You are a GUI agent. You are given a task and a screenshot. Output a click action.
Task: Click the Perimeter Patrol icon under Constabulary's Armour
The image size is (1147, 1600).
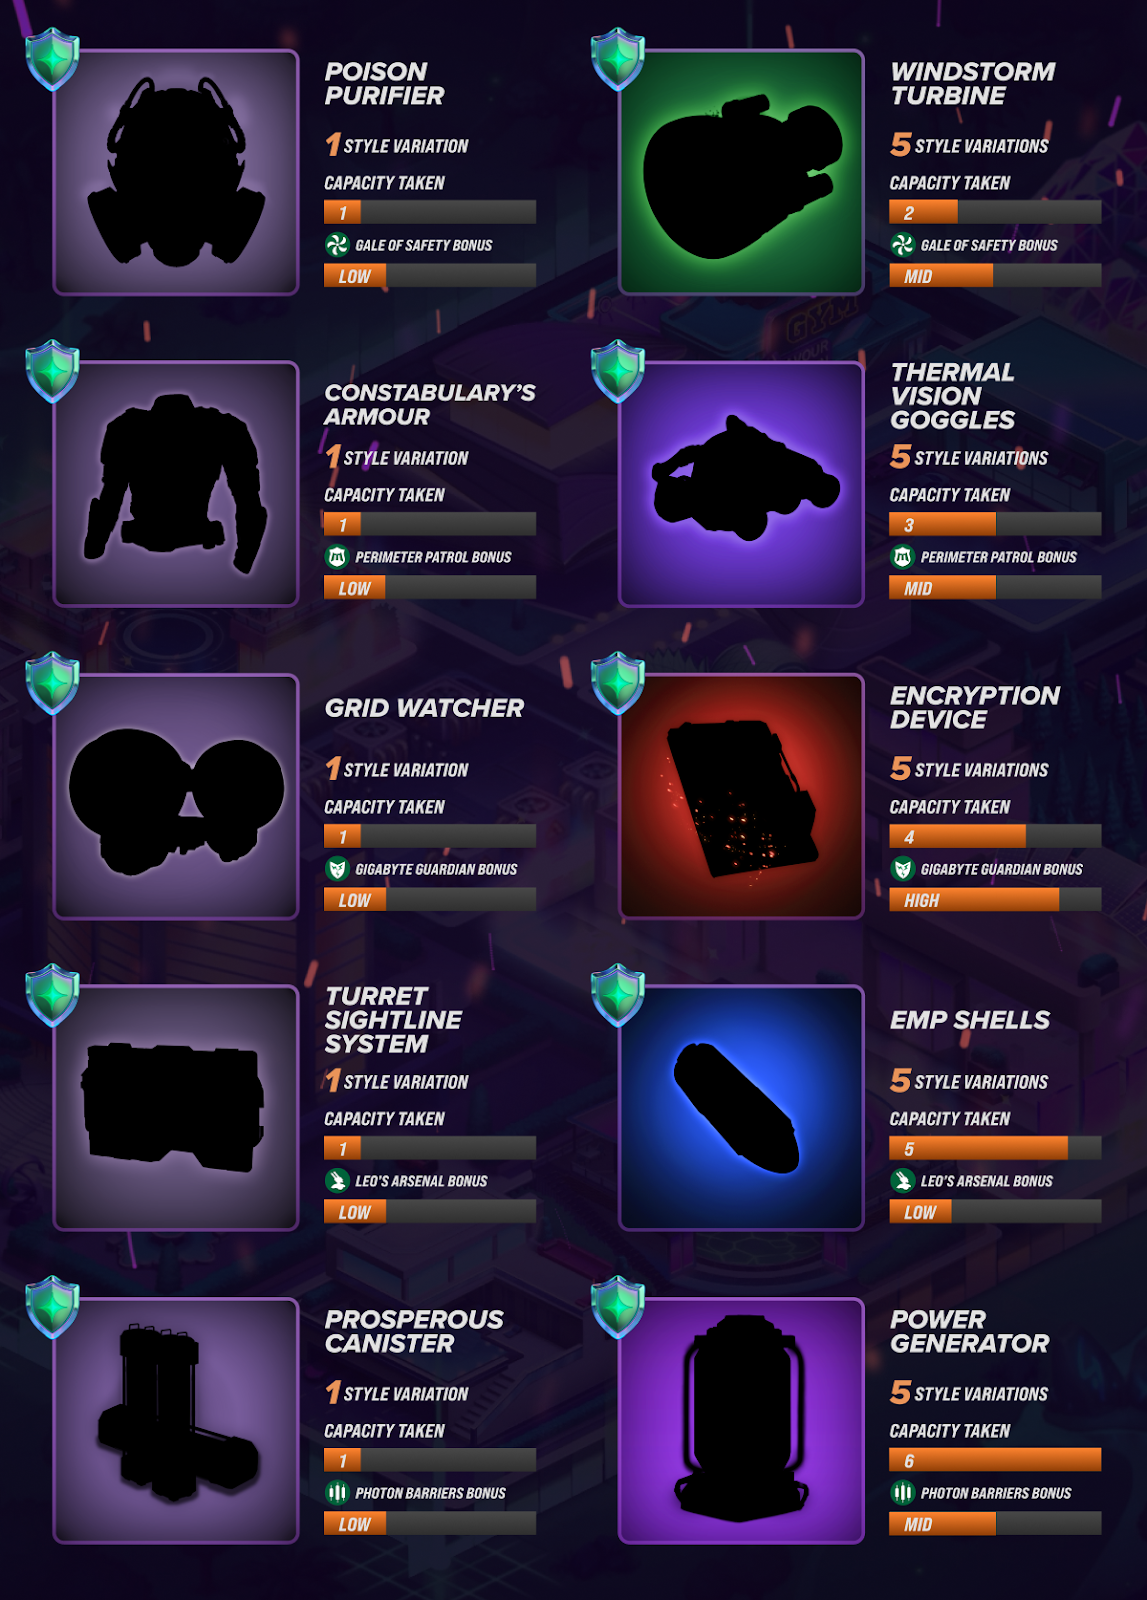click(337, 557)
